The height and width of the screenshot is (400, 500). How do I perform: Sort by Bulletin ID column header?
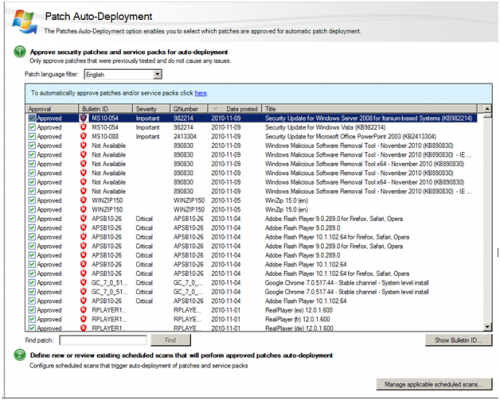(x=105, y=109)
